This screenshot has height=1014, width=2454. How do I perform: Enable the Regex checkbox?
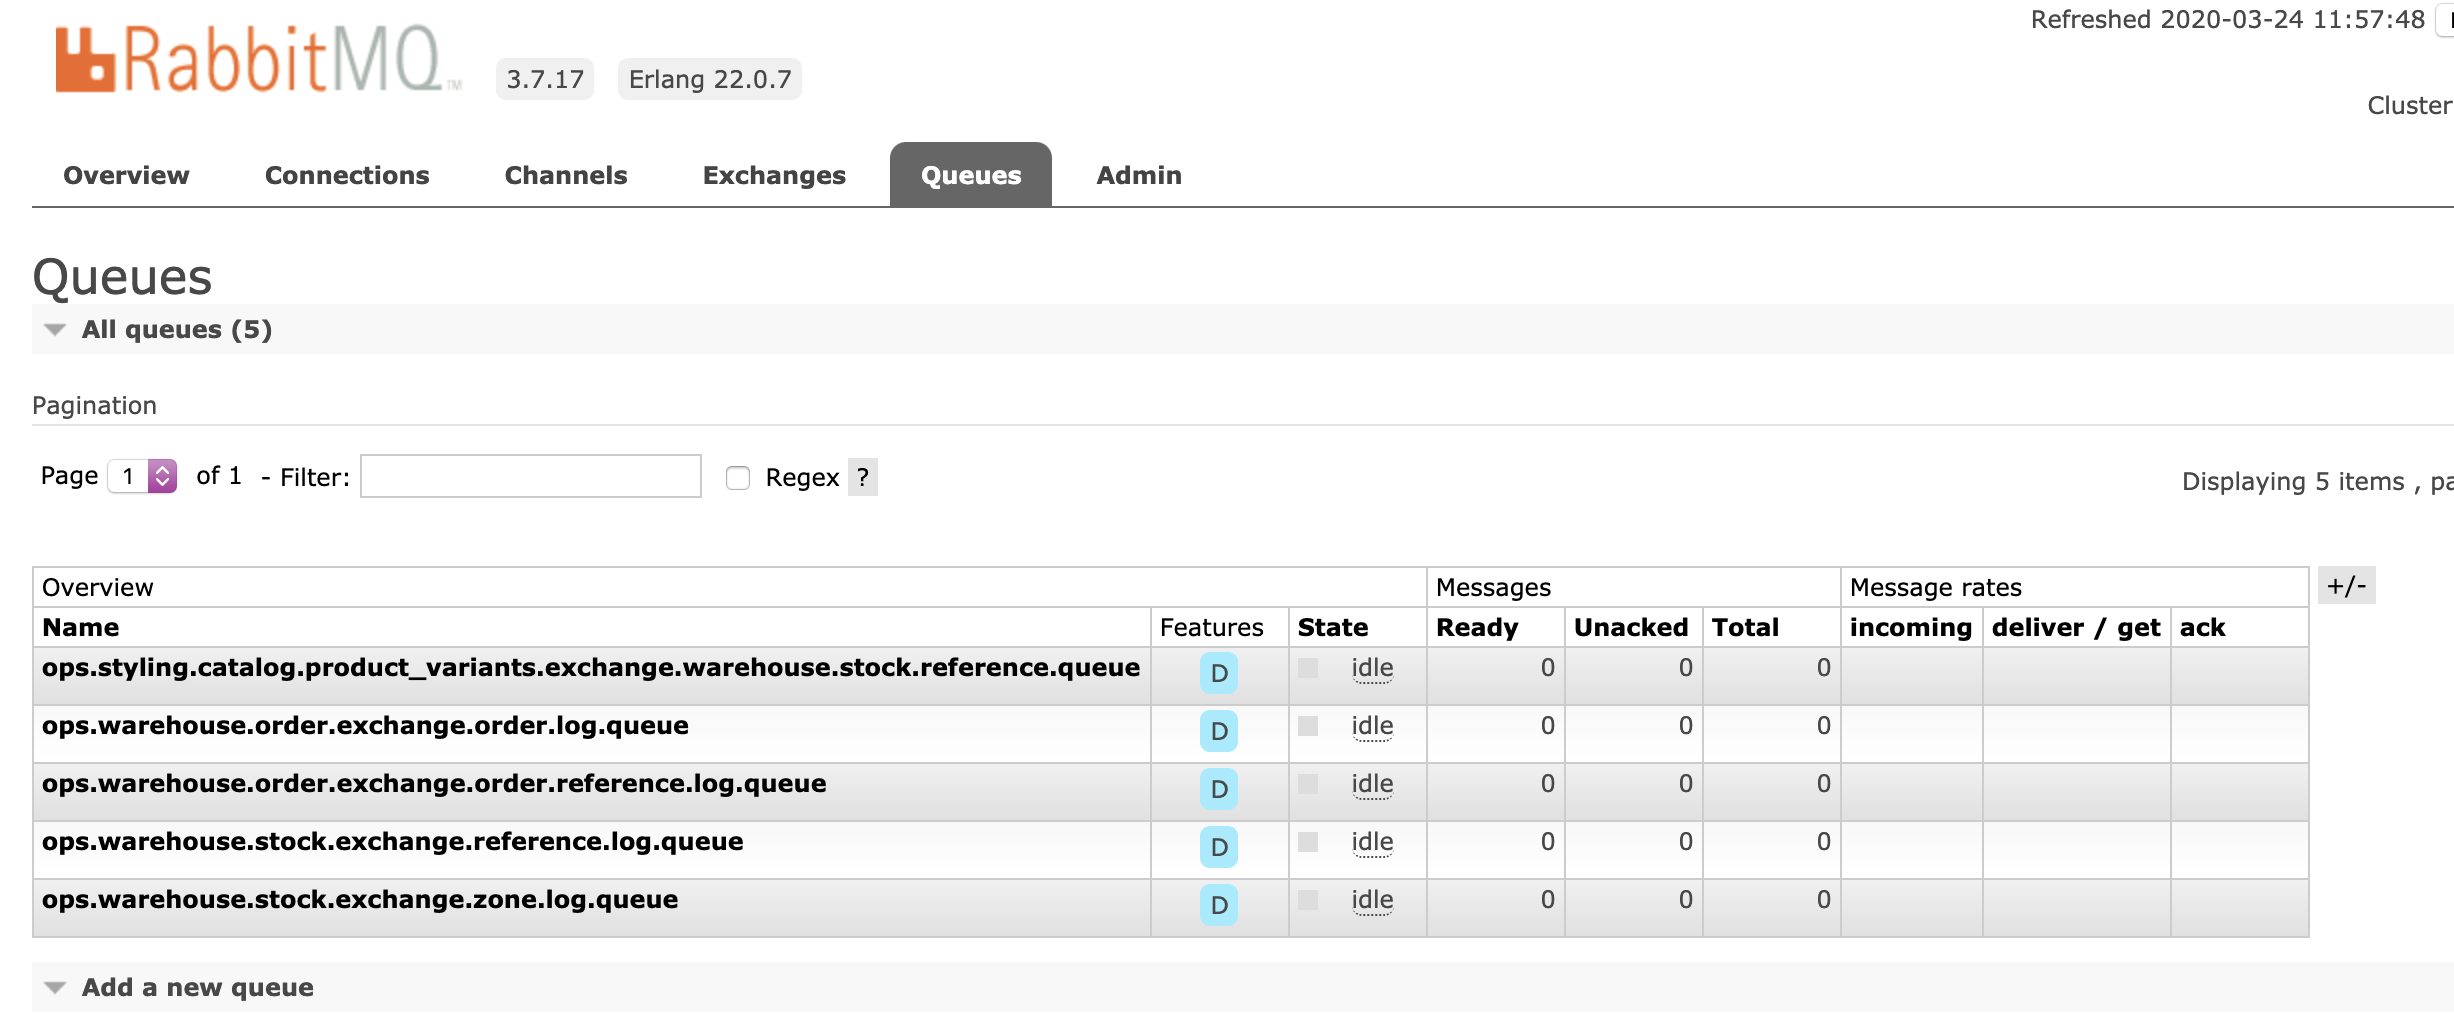738,478
